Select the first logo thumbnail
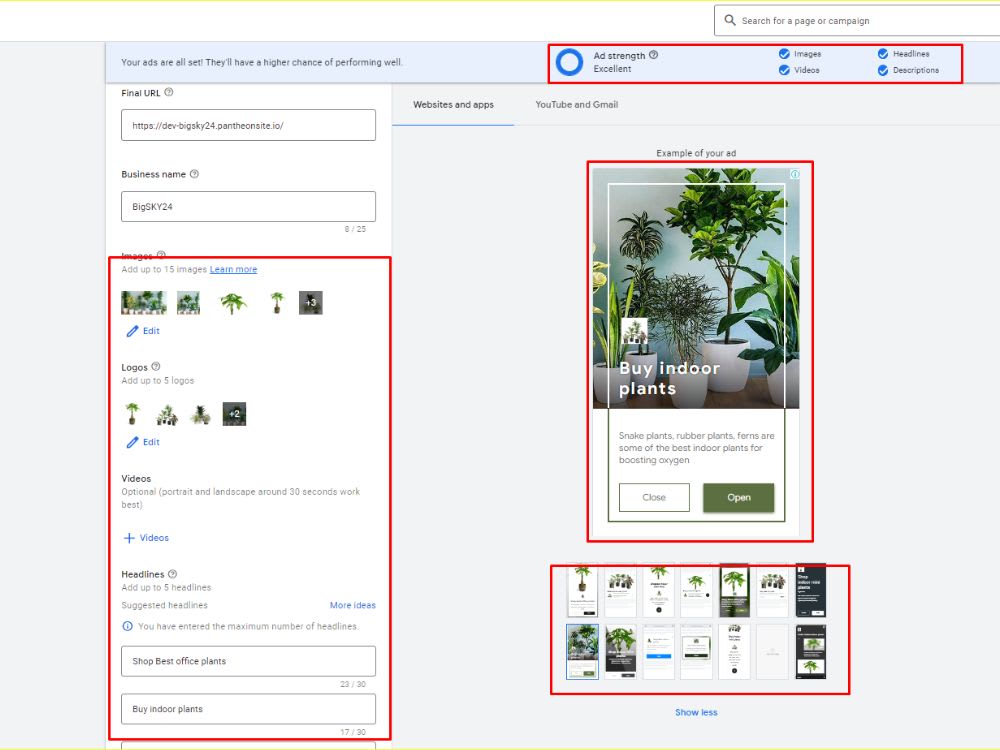Screen dimensions: 1000x750 click(133, 414)
